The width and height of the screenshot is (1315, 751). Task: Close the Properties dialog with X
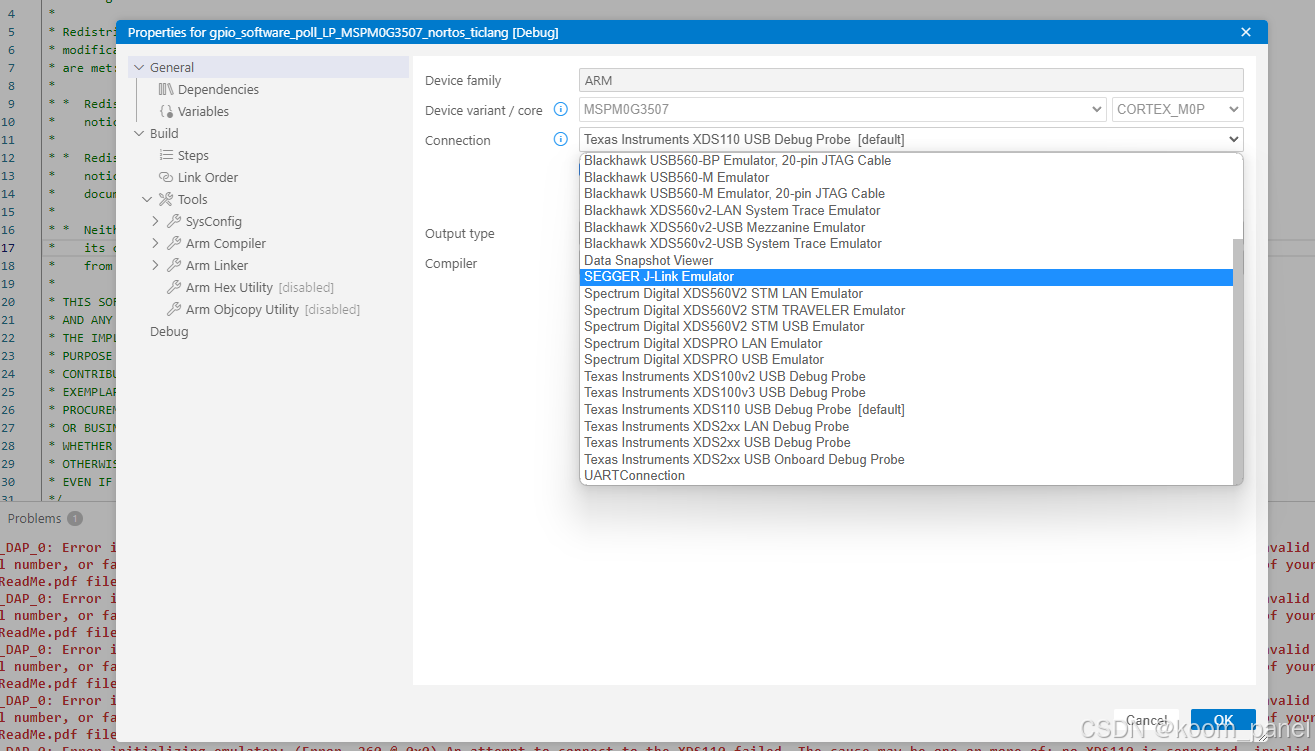pyautogui.click(x=1246, y=33)
